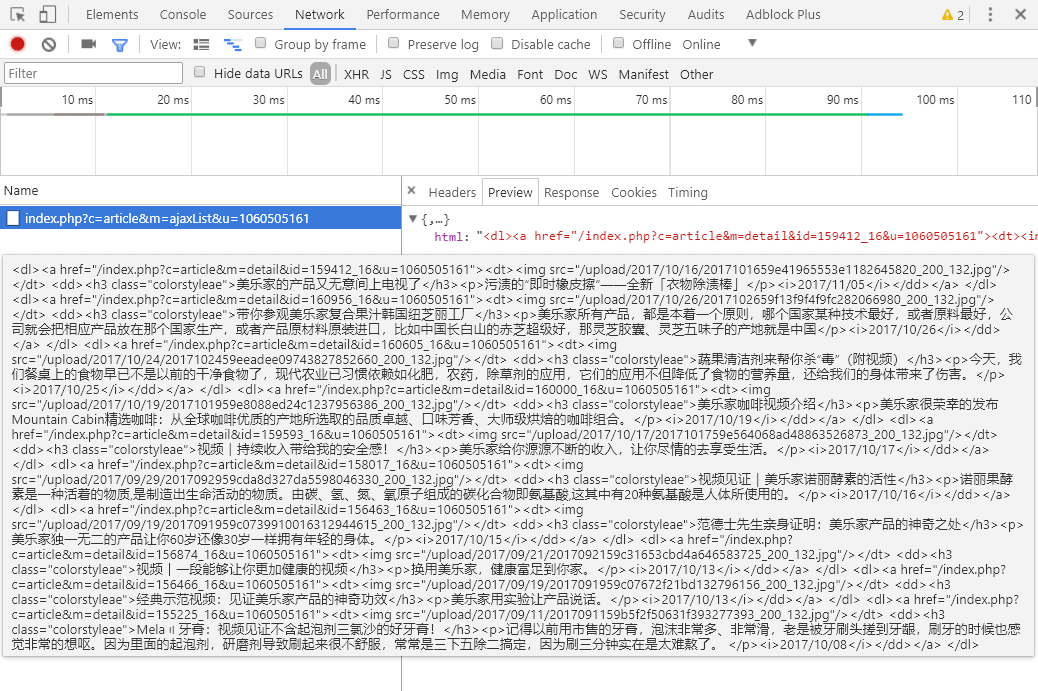Enable Group by frame checkbox
The height and width of the screenshot is (691, 1038).
click(261, 43)
